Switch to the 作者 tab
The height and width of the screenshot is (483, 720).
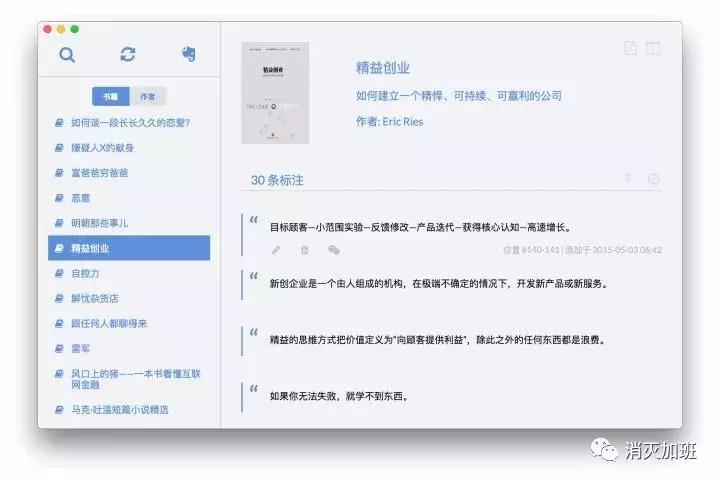(x=148, y=96)
